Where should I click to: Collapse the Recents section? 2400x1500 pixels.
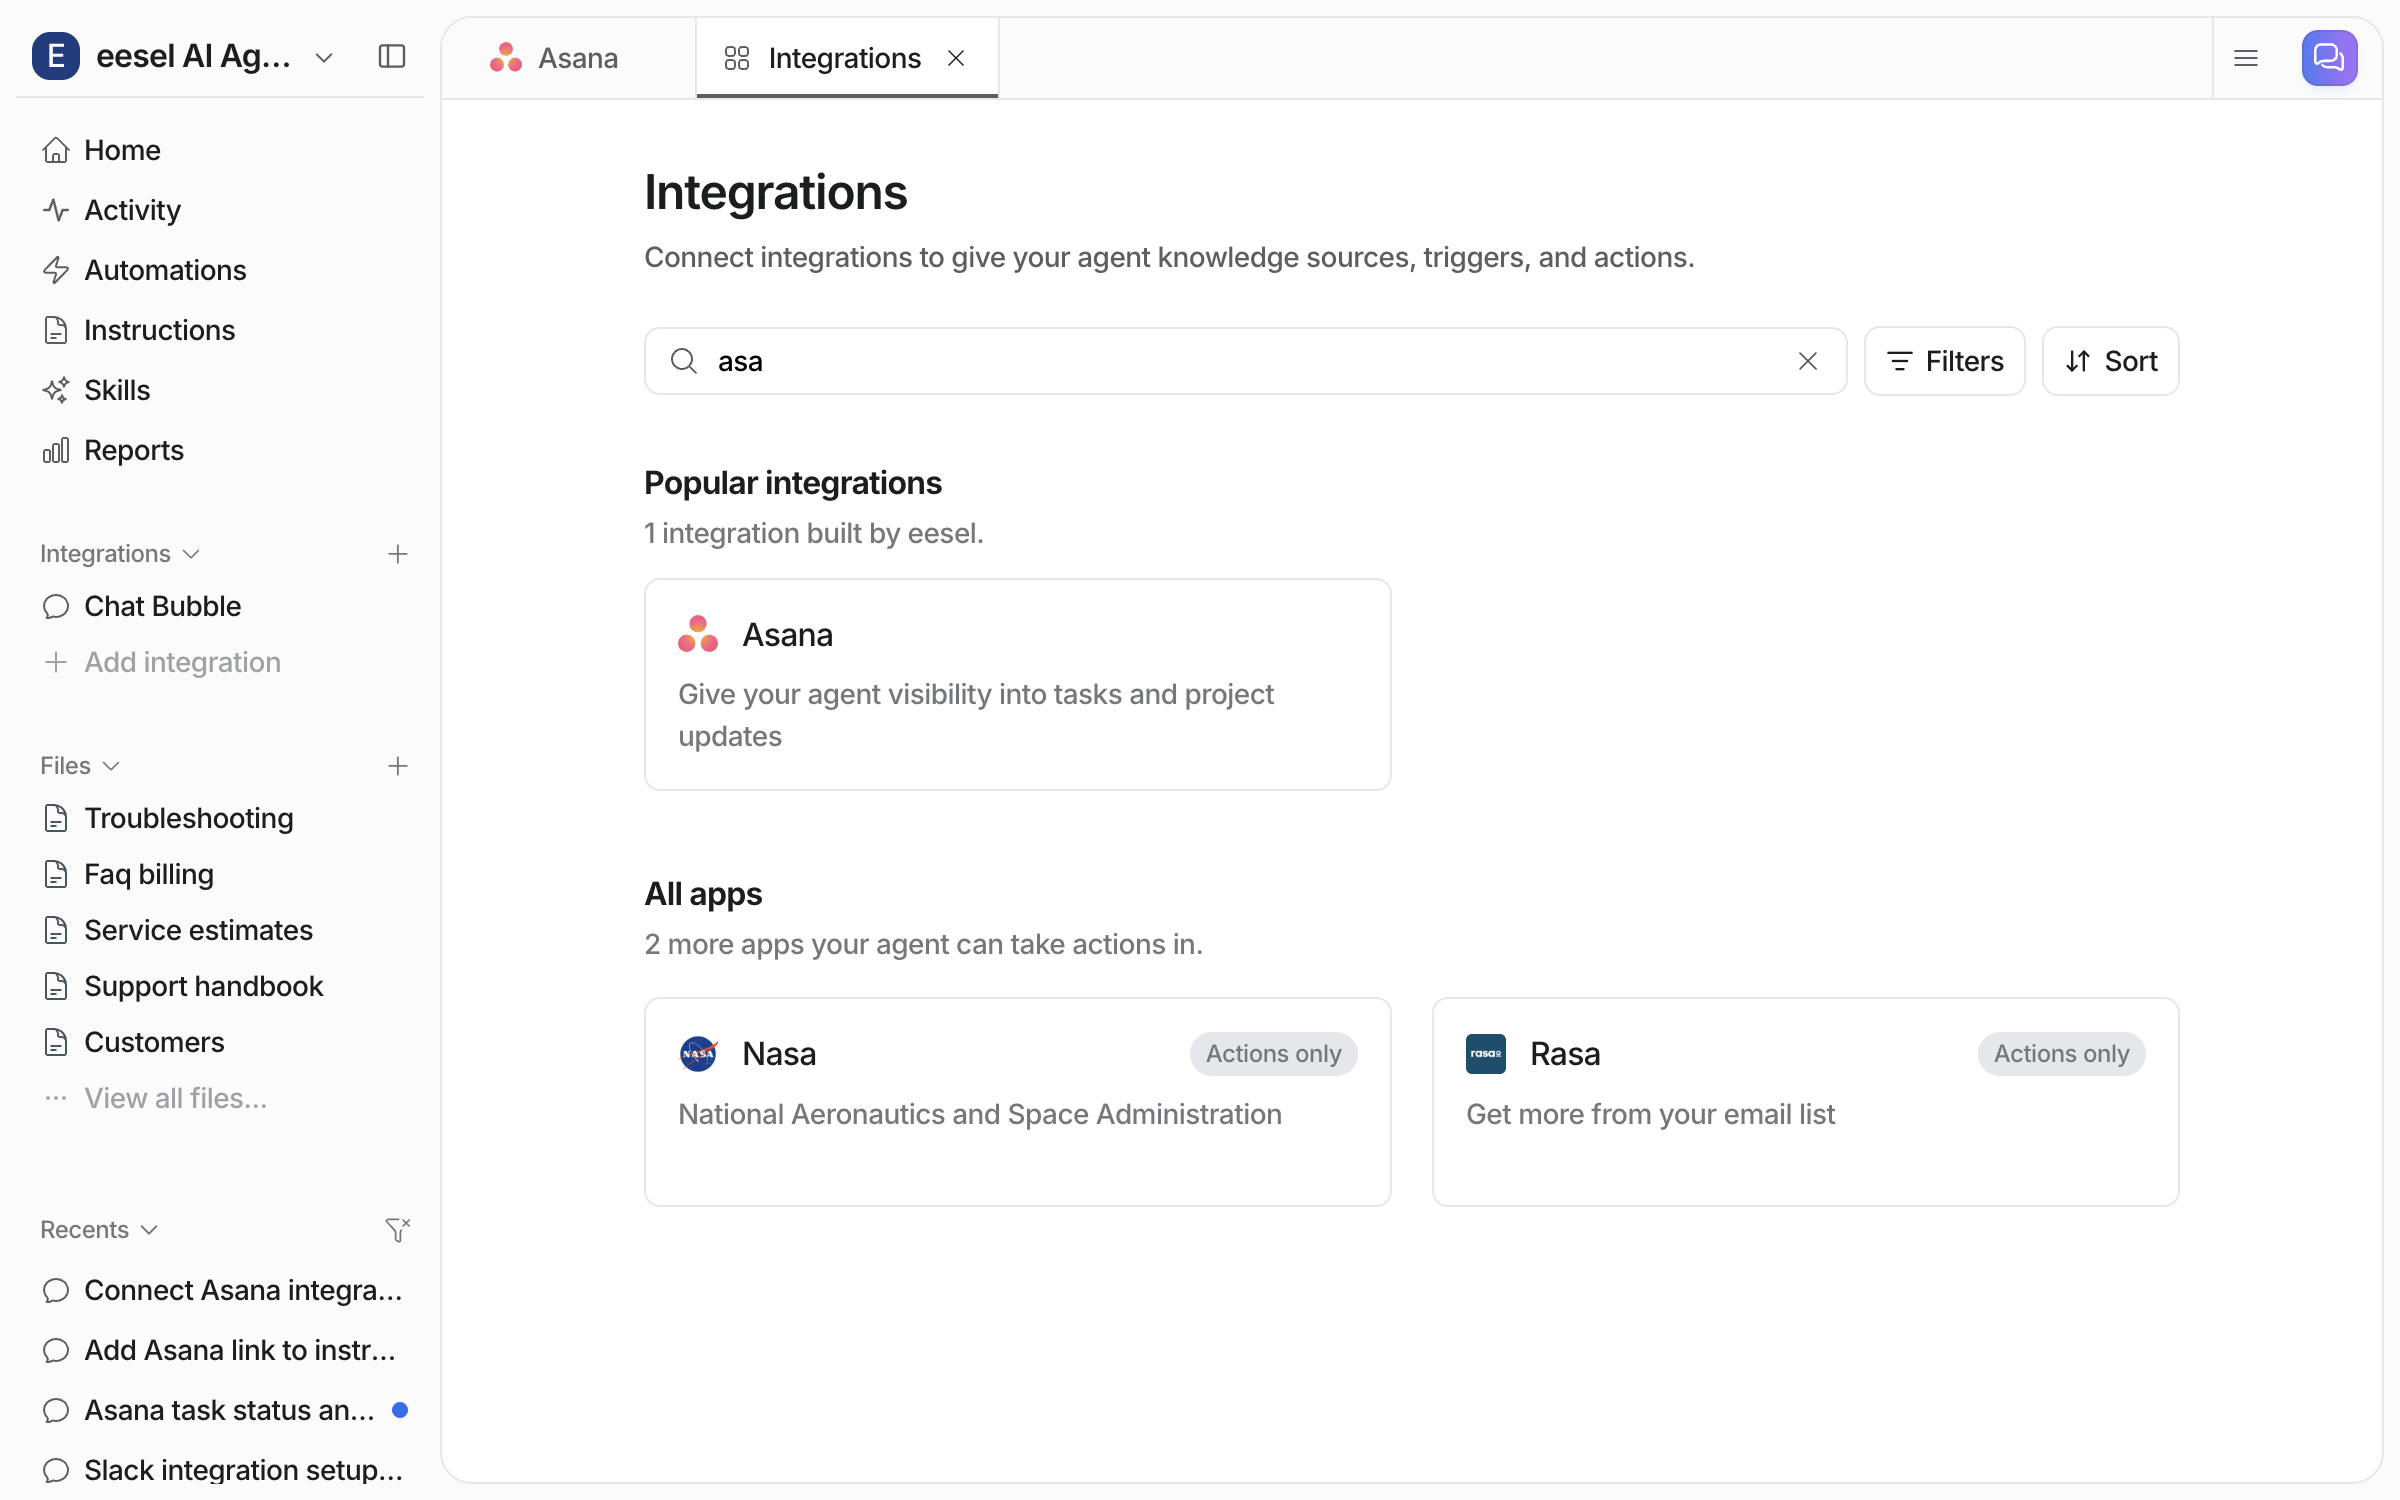pyautogui.click(x=99, y=1230)
